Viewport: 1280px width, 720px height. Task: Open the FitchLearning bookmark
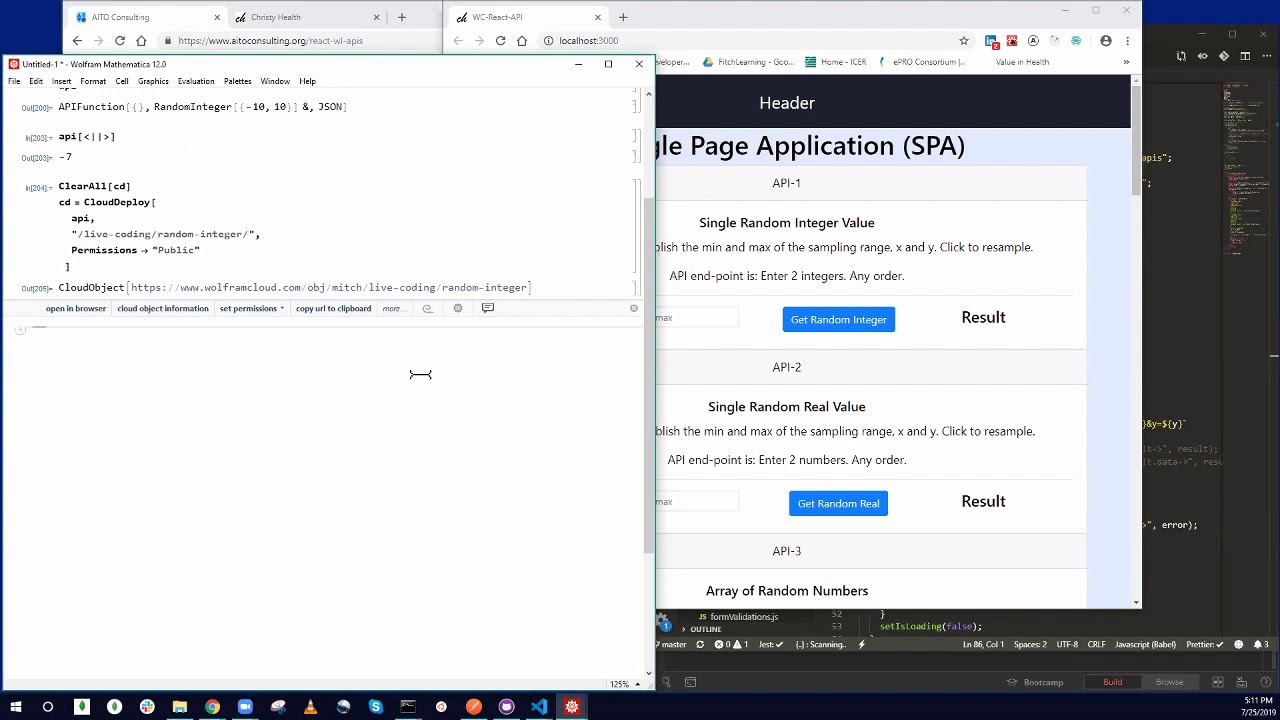pyautogui.click(x=748, y=62)
